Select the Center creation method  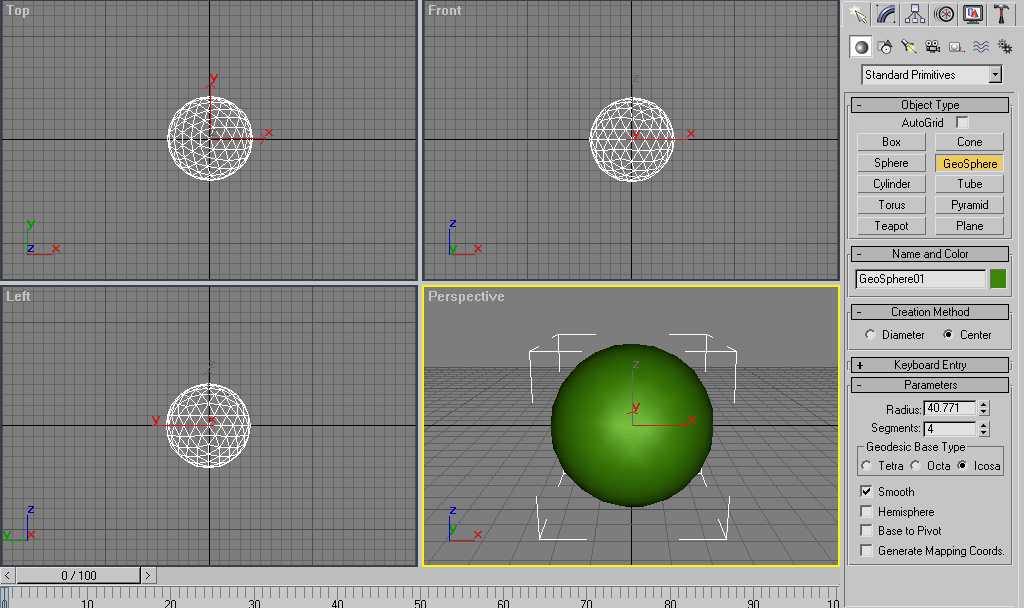click(948, 334)
